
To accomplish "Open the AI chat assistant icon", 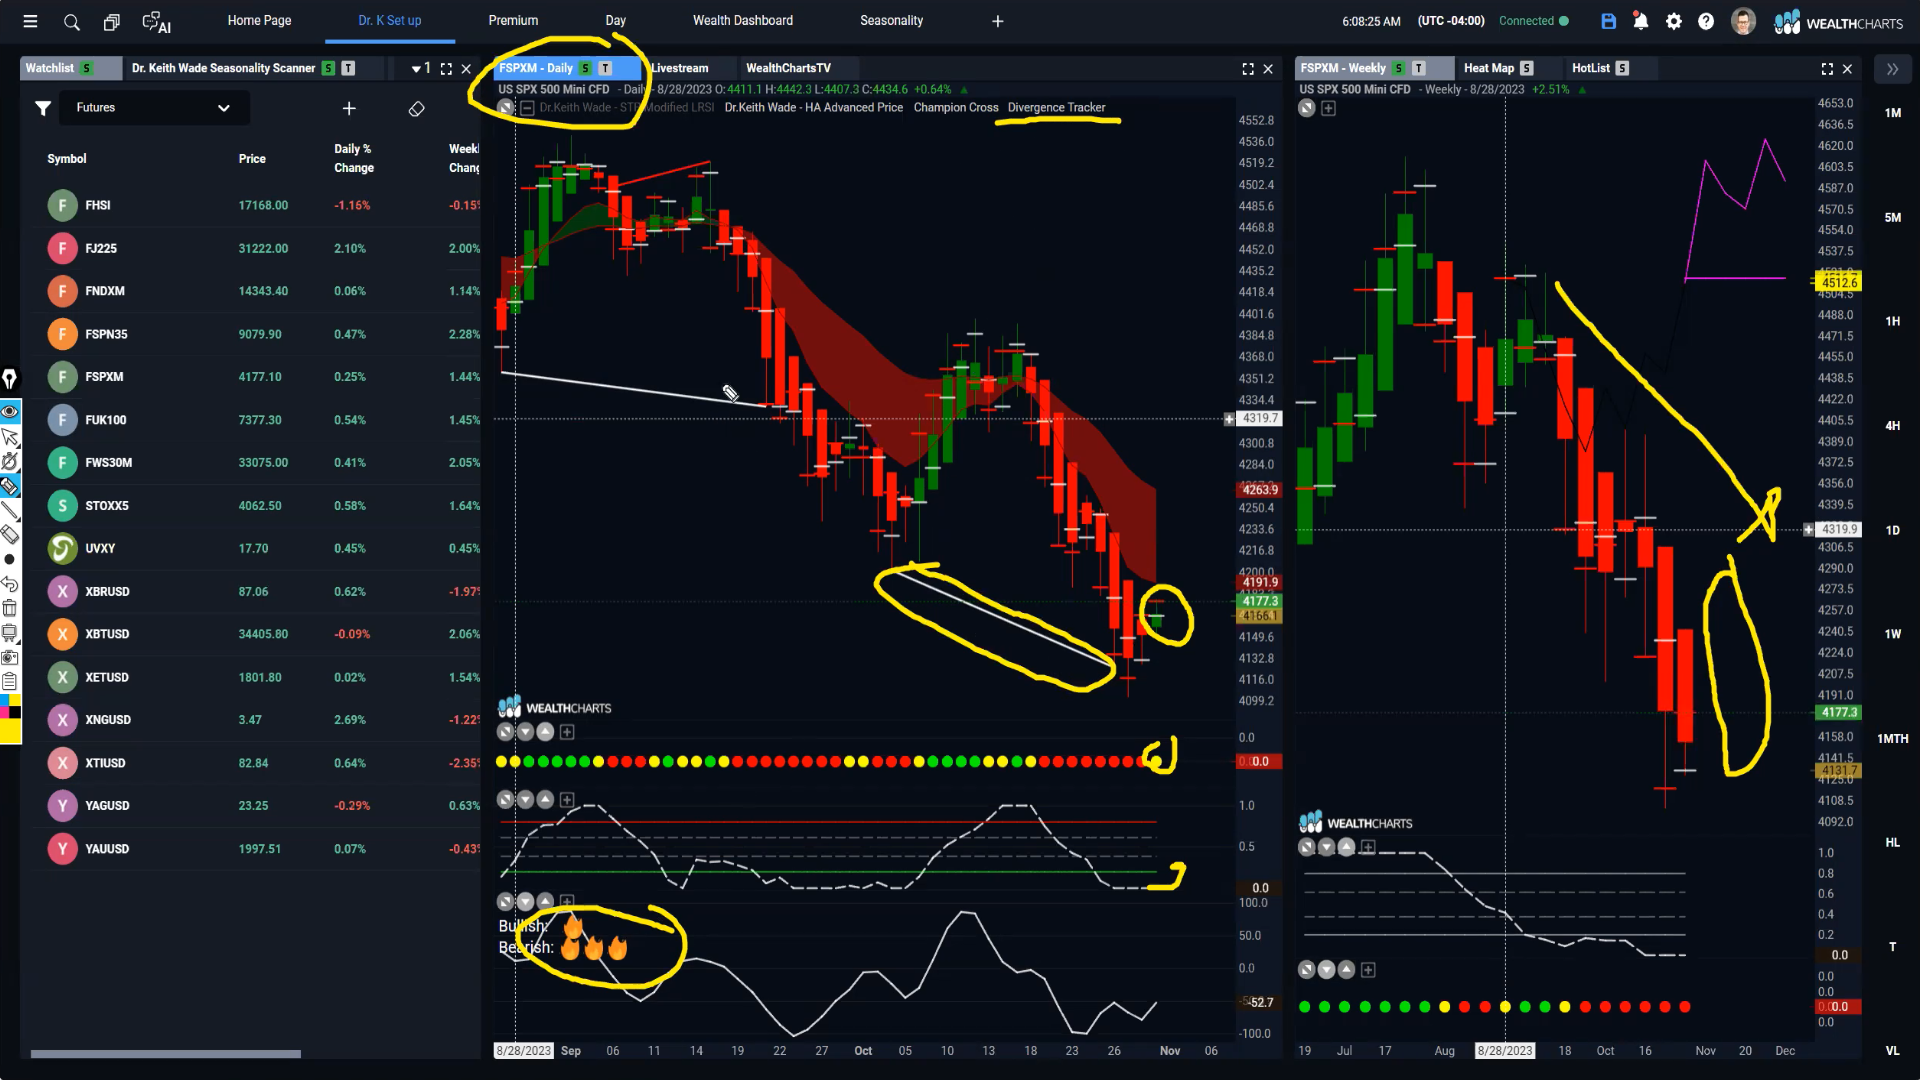I will (156, 21).
